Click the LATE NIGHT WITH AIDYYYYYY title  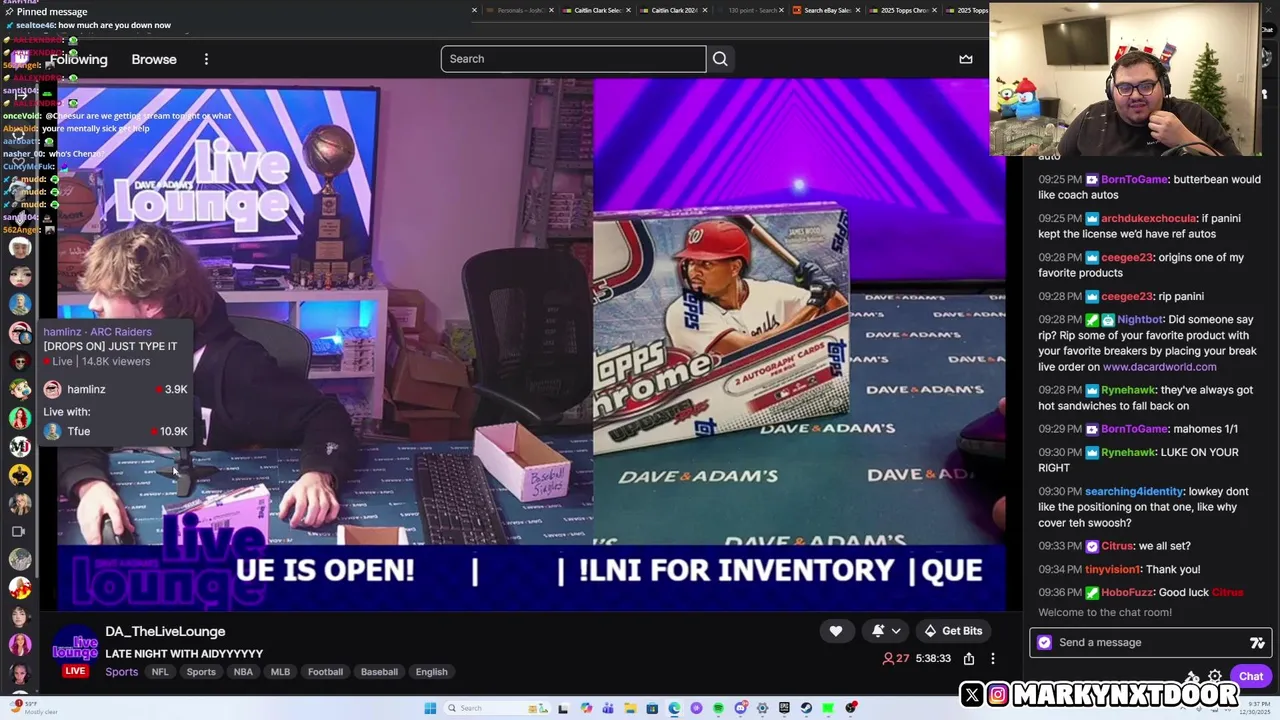(184, 654)
